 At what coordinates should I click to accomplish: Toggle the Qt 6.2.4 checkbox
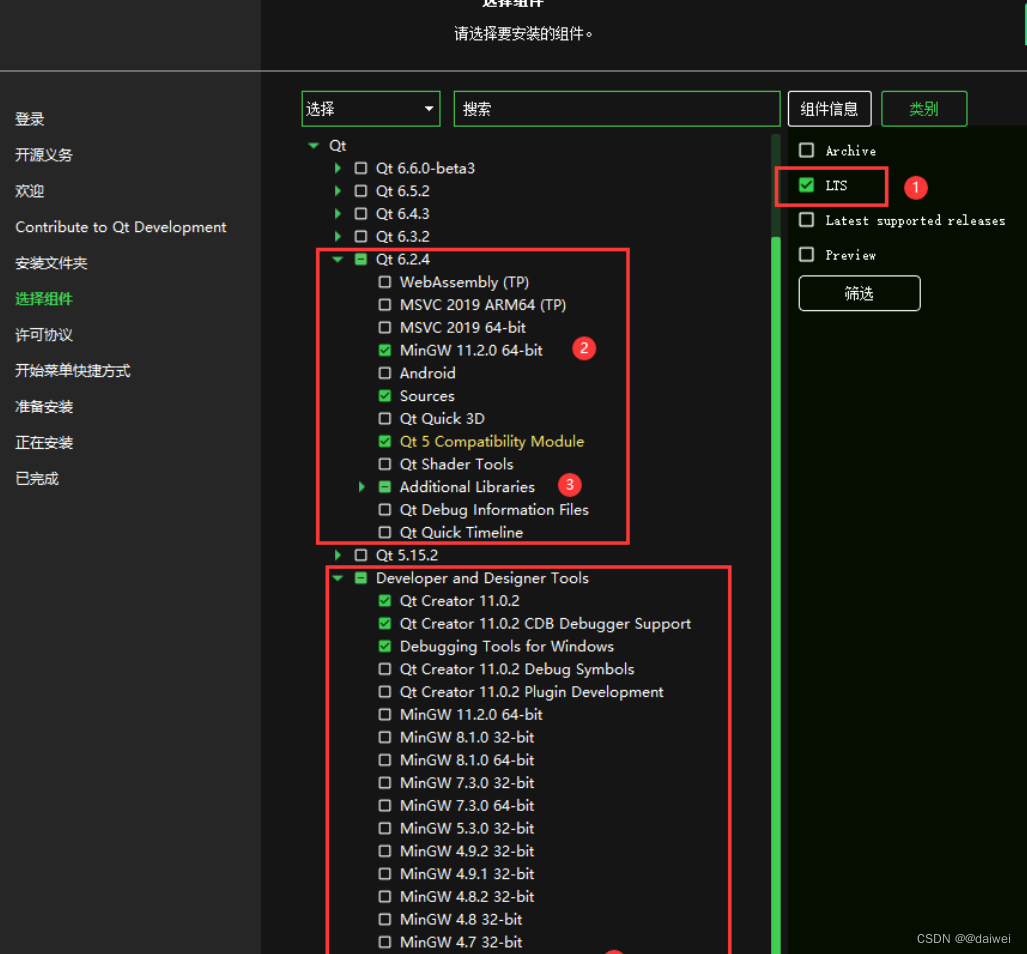click(x=361, y=259)
